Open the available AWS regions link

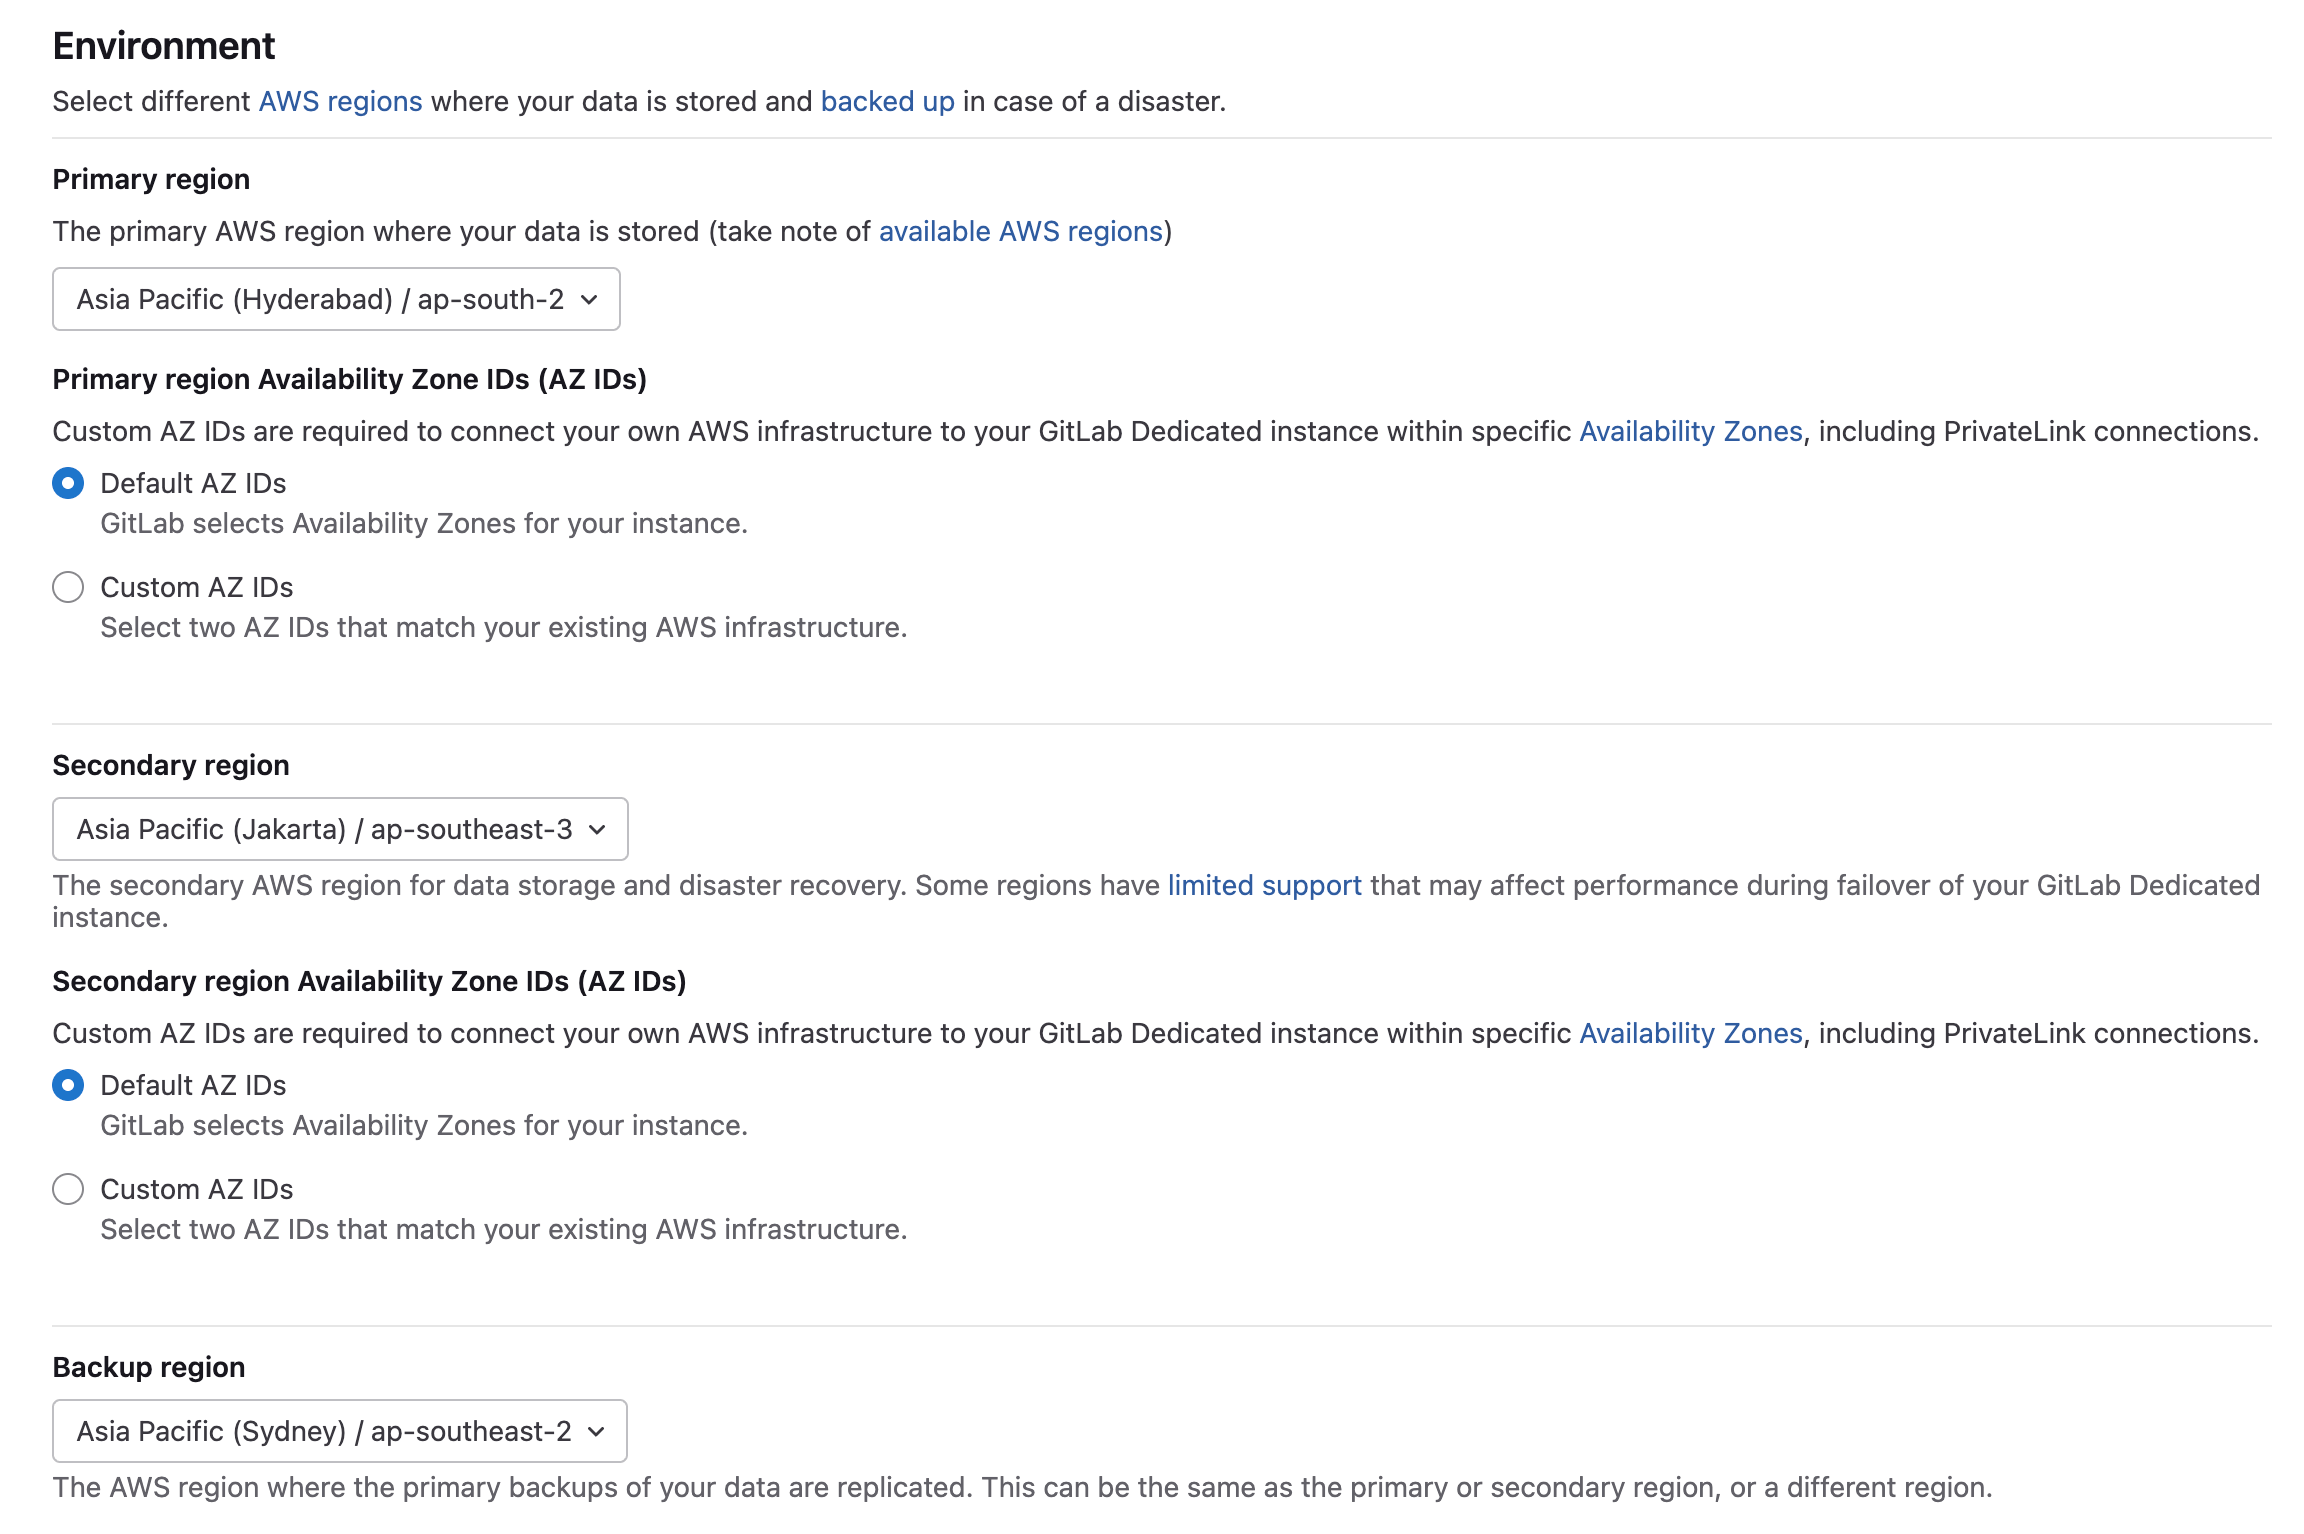[1019, 231]
